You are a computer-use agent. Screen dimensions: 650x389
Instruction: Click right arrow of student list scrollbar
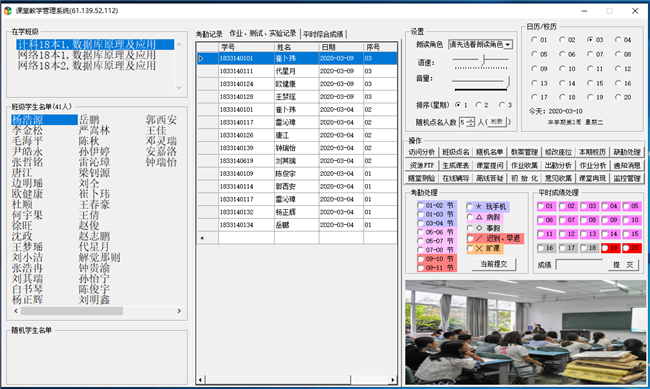click(x=179, y=311)
